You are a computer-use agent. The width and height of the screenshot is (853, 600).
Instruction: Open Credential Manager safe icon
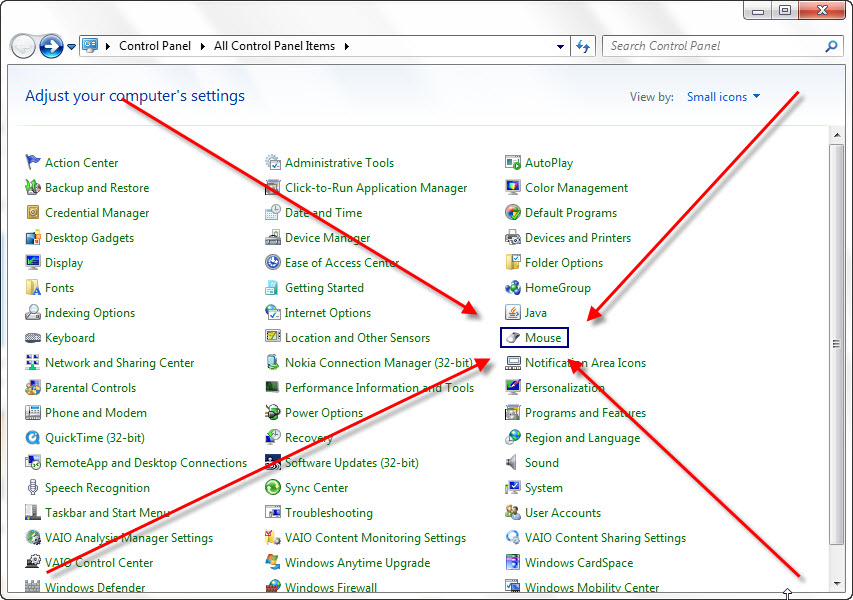[33, 212]
